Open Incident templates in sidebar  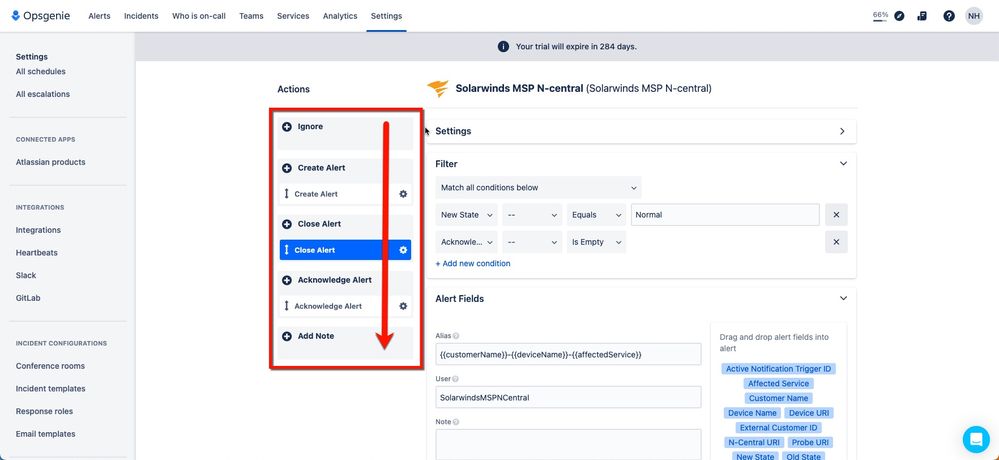coord(50,389)
